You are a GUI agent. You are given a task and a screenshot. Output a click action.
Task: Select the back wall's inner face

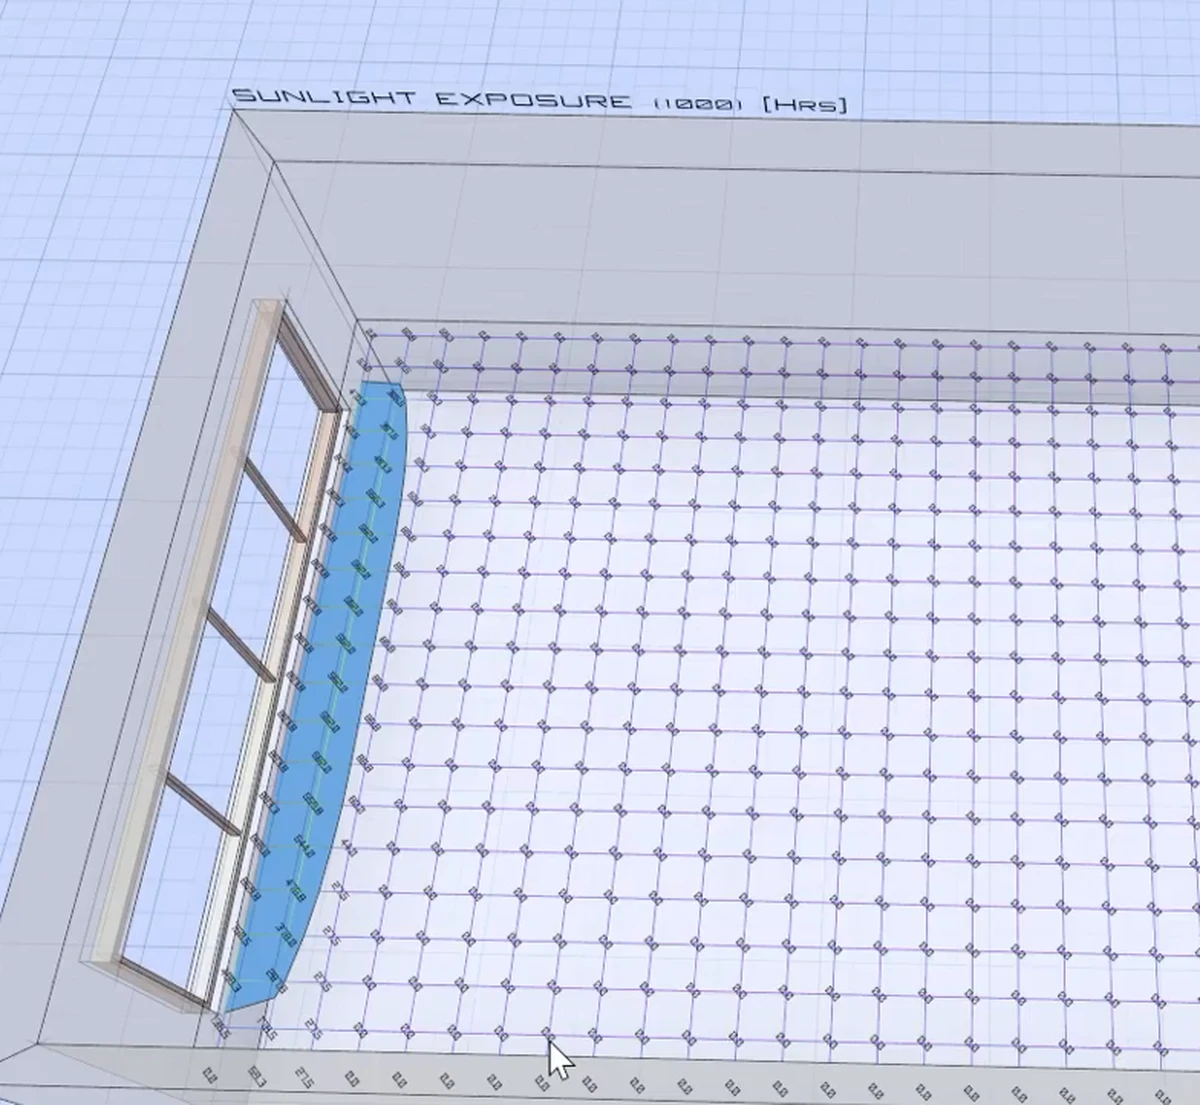[x=700, y=250]
